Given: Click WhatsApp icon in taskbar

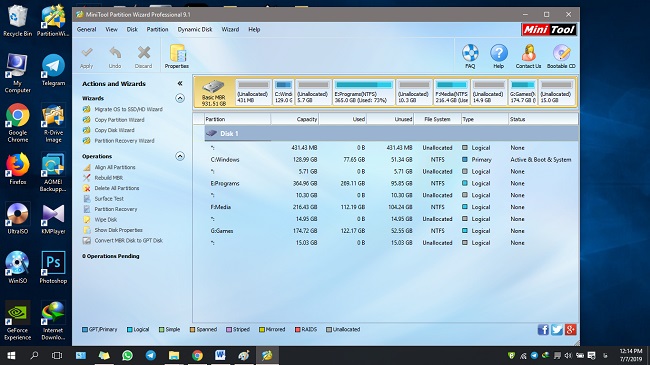Looking at the screenshot, I should pos(127,355).
